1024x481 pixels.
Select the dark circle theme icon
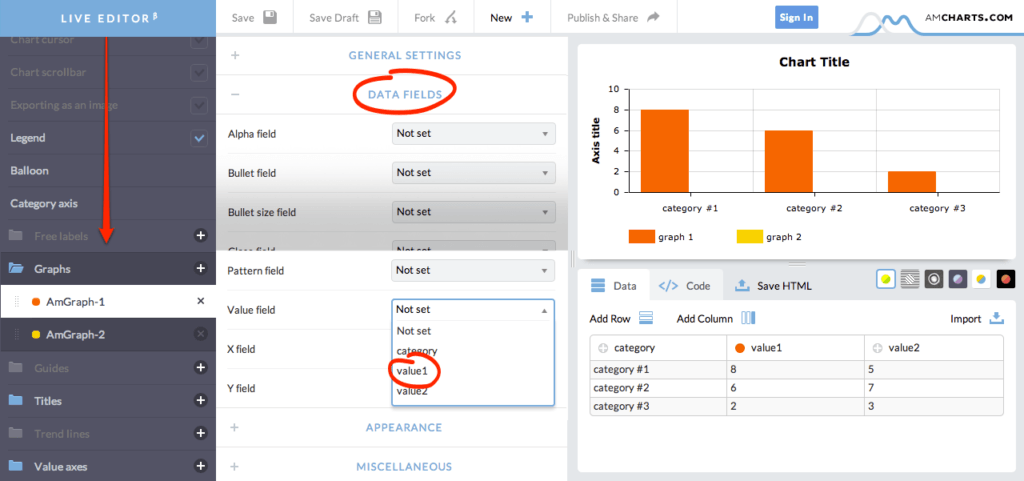(934, 279)
